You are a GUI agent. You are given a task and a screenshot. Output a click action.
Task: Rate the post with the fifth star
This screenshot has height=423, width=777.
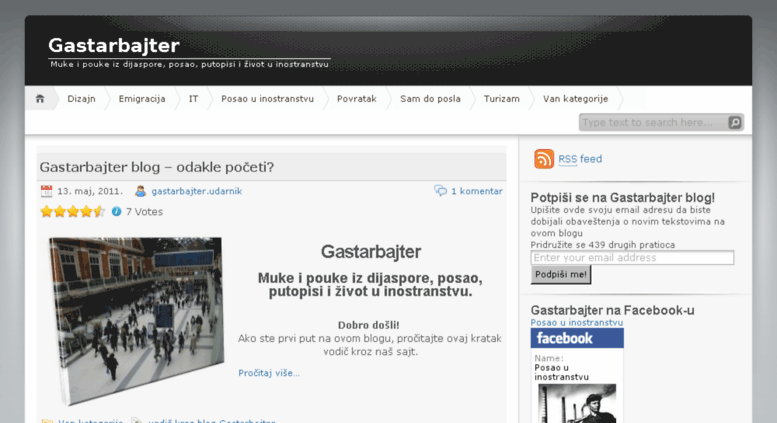click(99, 212)
